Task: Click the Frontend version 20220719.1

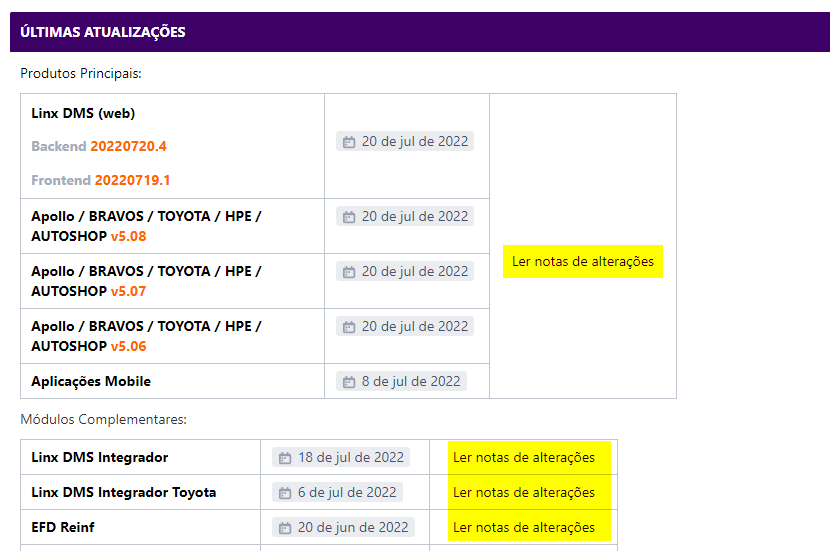Action: pos(132,180)
